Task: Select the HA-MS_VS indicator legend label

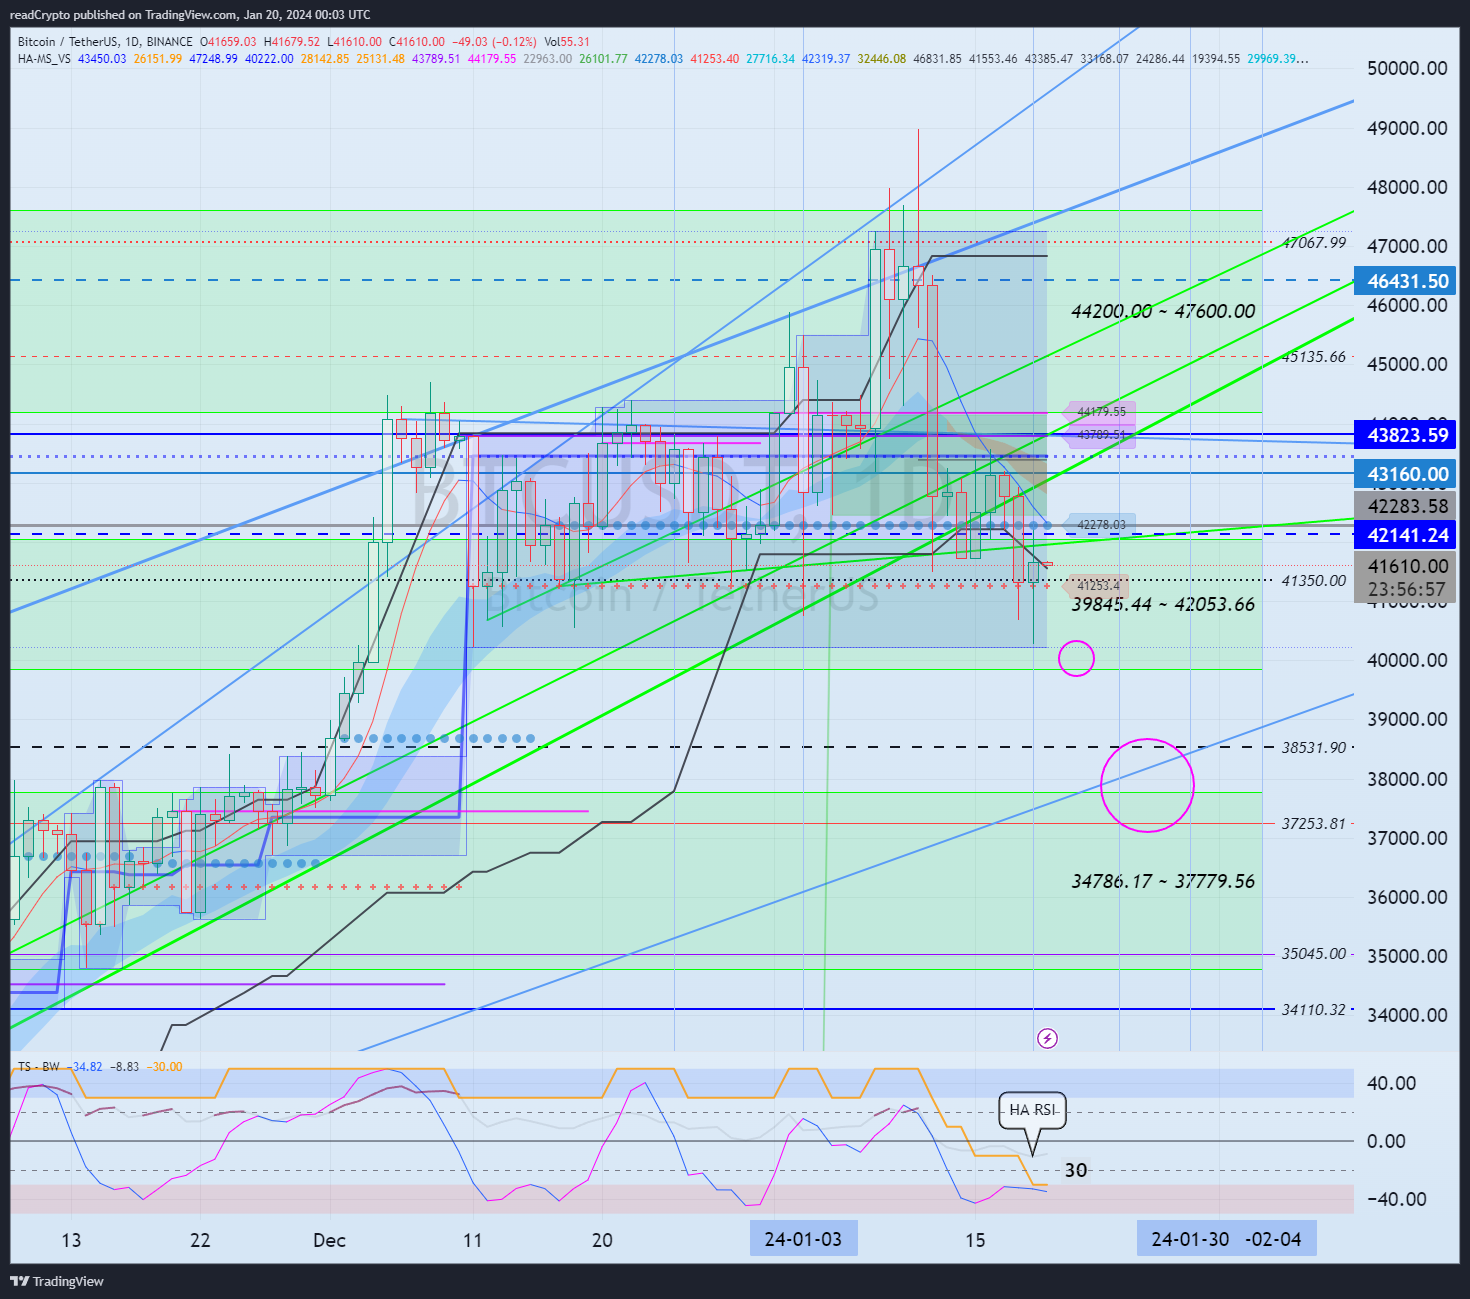Action: [x=44, y=59]
